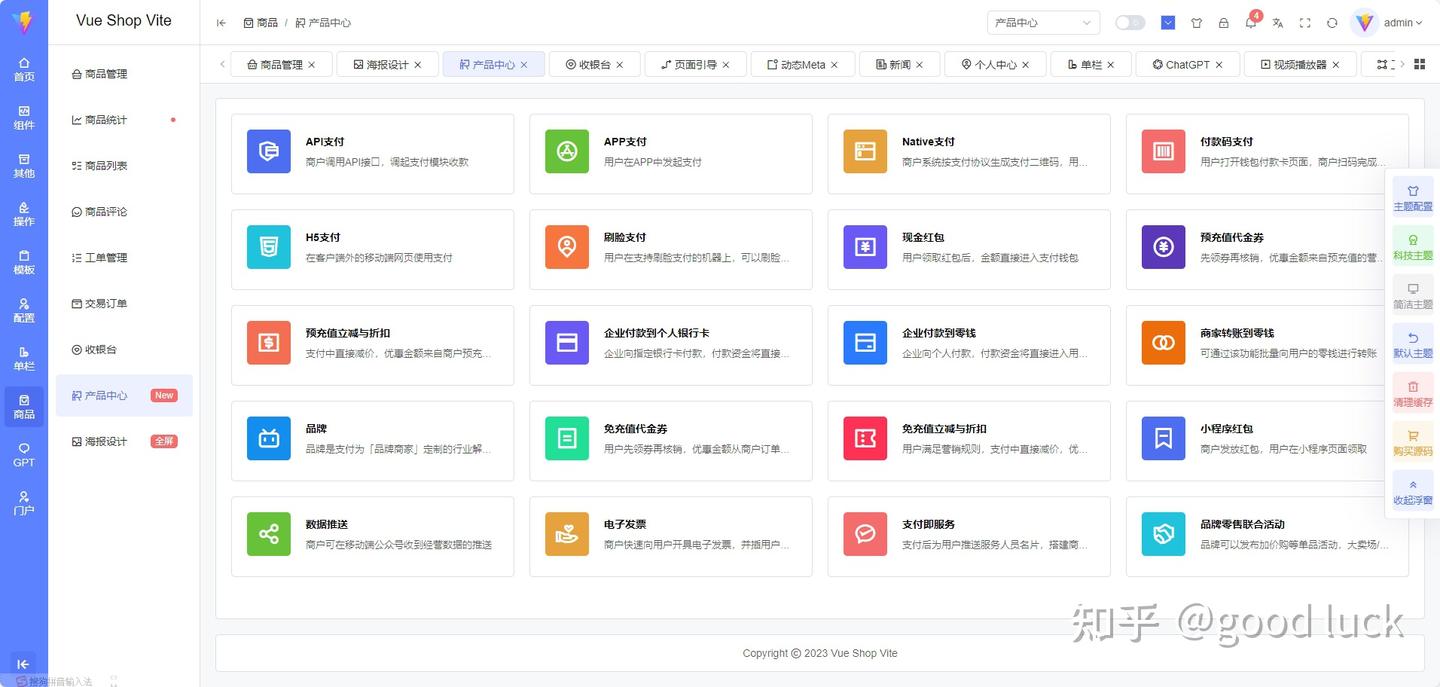Select 商品列表 in the side menu
Image resolution: width=1440 pixels, height=687 pixels.
[124, 166]
